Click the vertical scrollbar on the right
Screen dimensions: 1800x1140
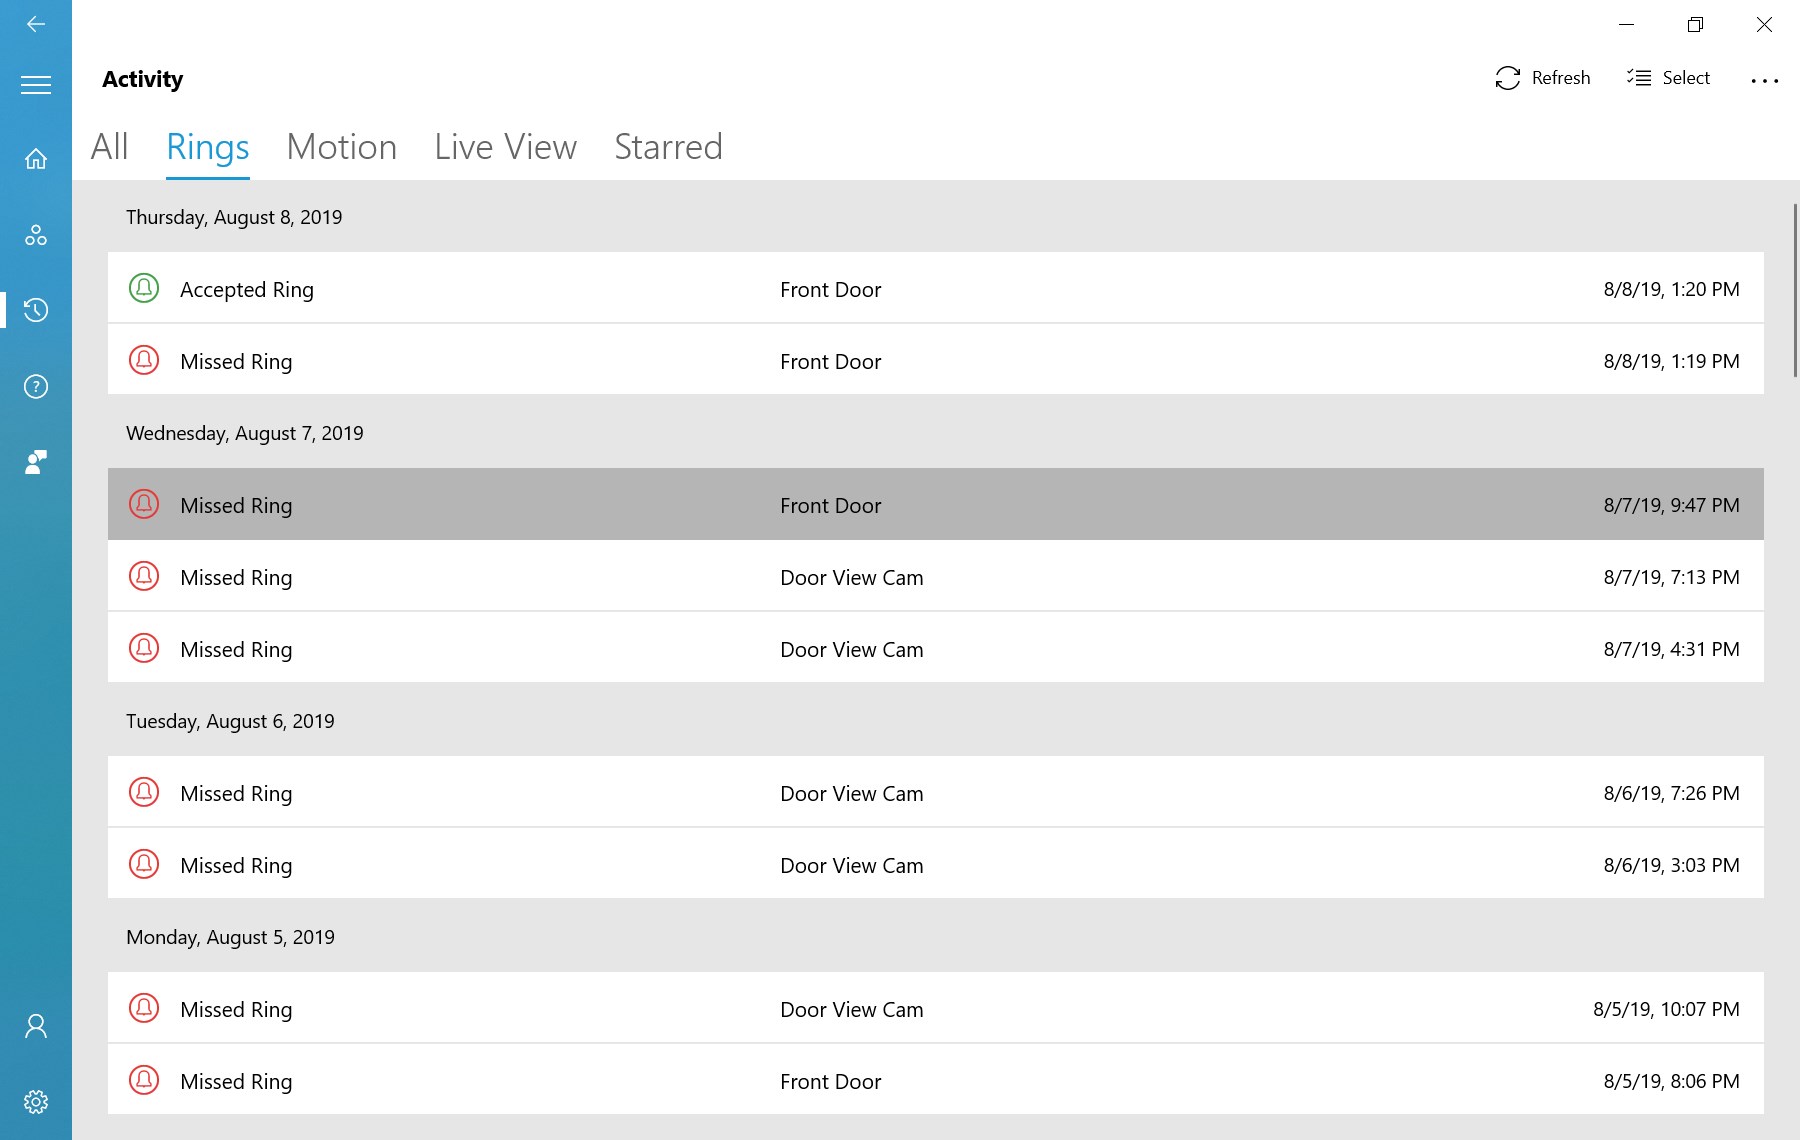[x=1795, y=290]
